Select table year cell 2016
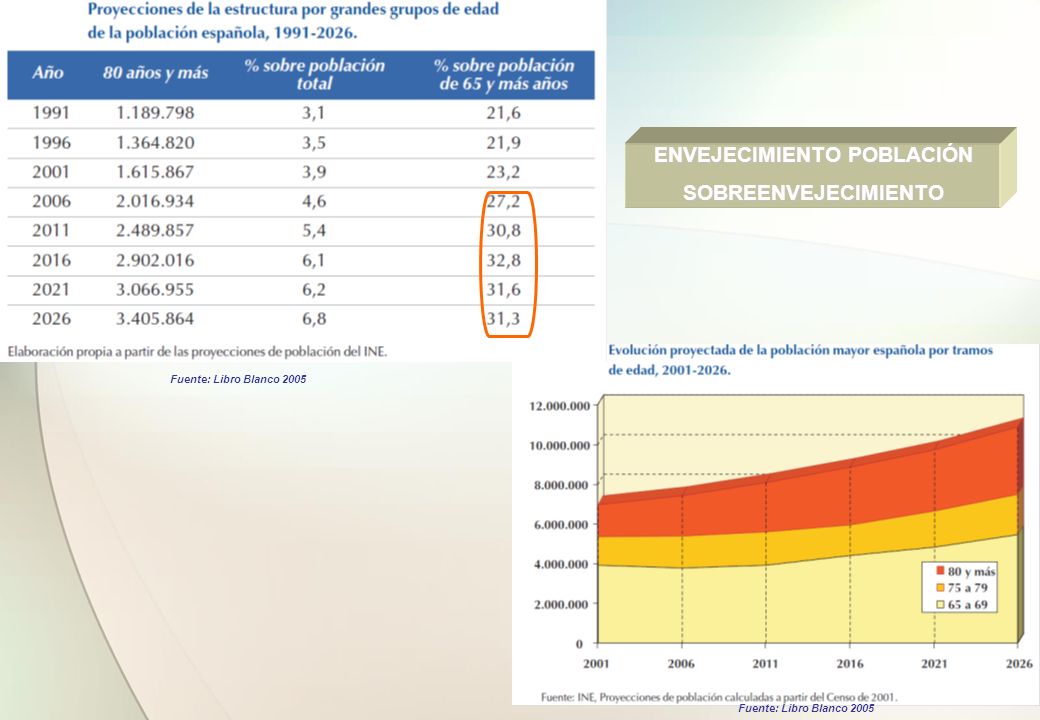Image resolution: width=1040 pixels, height=720 pixels. pyautogui.click(x=51, y=260)
